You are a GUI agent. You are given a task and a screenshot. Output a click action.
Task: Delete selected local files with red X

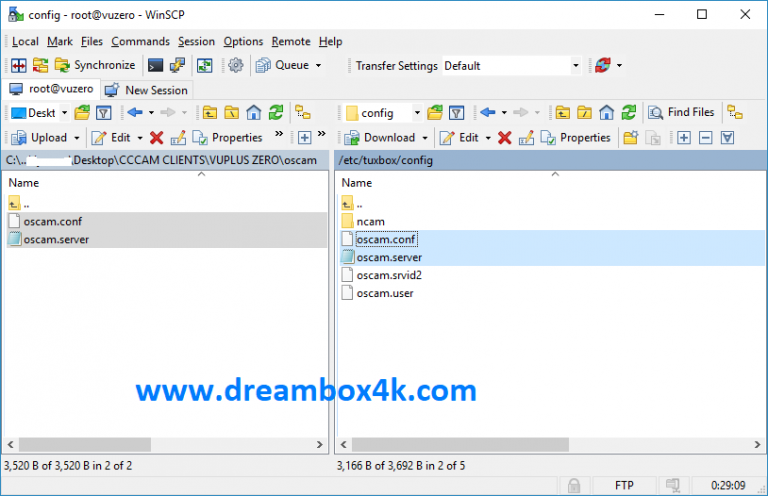click(157, 138)
